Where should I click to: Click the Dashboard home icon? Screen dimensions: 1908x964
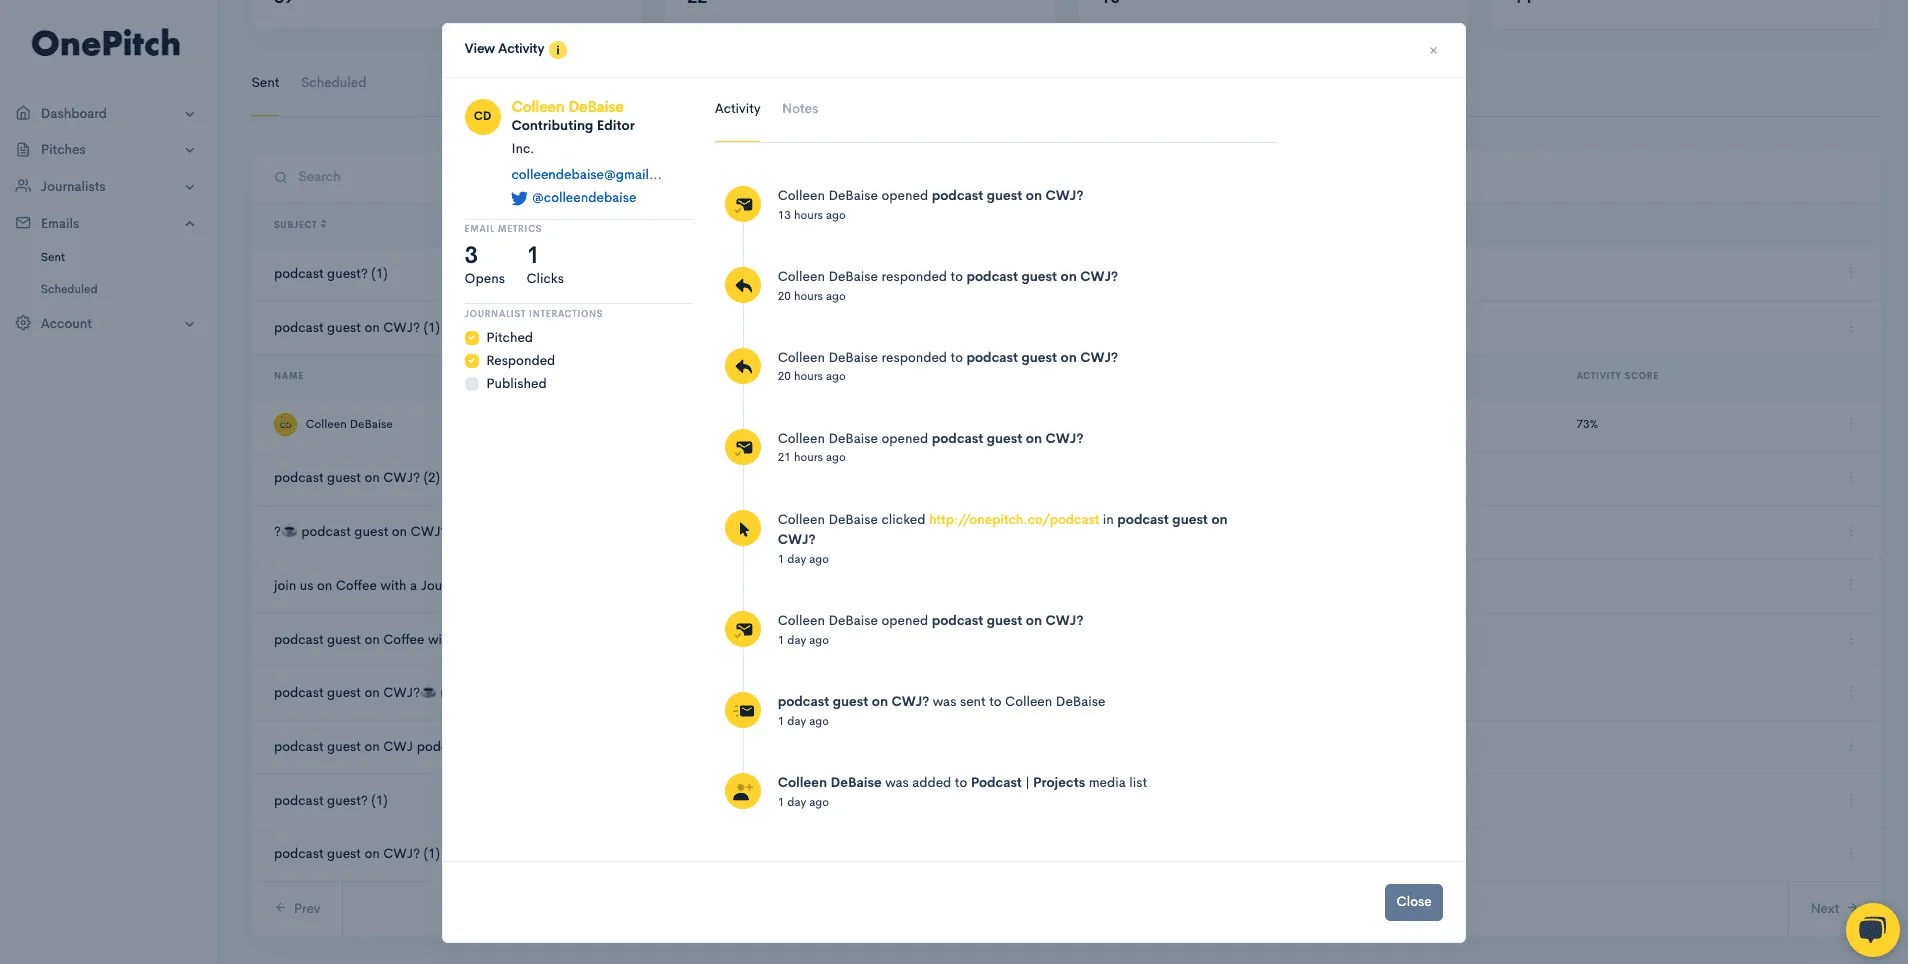[23, 113]
